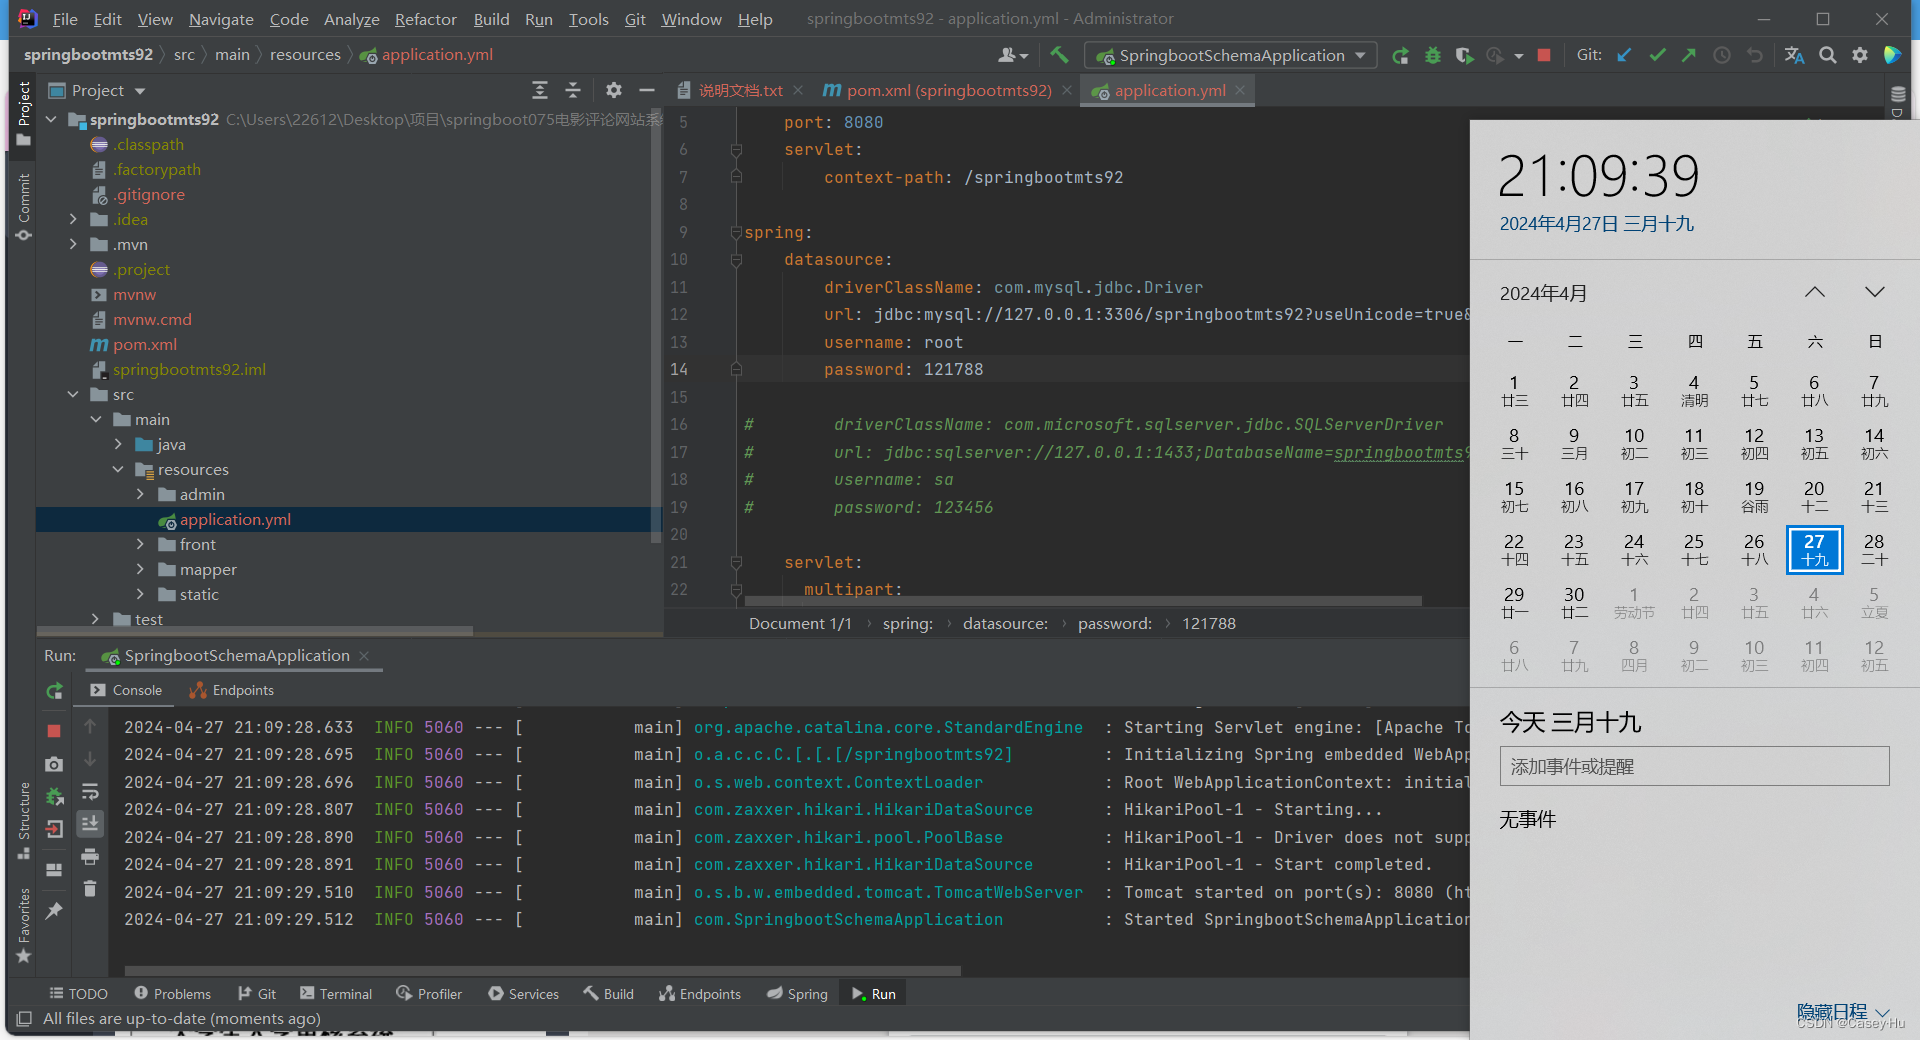Viewport: 1920px width, 1040px height.
Task: Click the add event input field
Action: click(1694, 766)
